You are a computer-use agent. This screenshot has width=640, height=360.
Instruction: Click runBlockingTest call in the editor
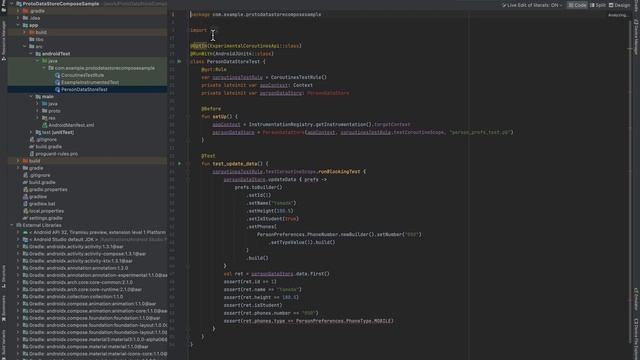339,172
